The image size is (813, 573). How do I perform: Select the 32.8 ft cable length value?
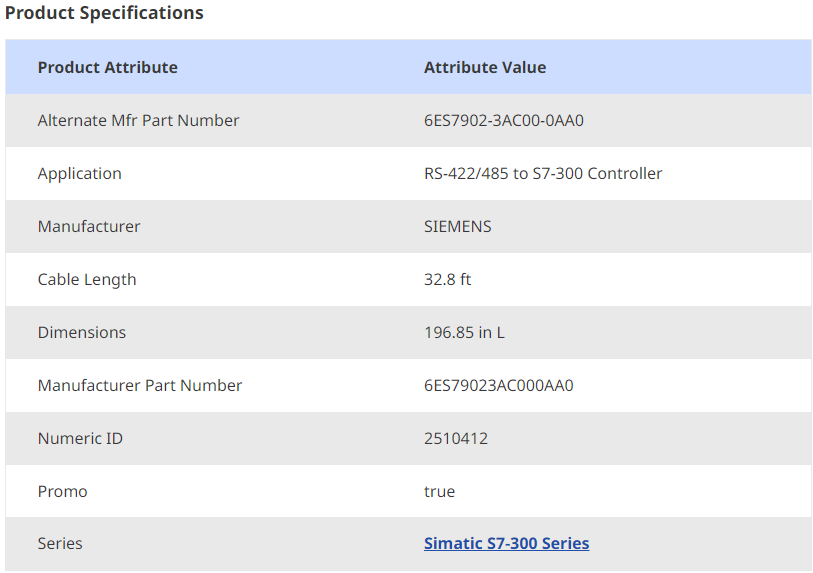pos(447,280)
